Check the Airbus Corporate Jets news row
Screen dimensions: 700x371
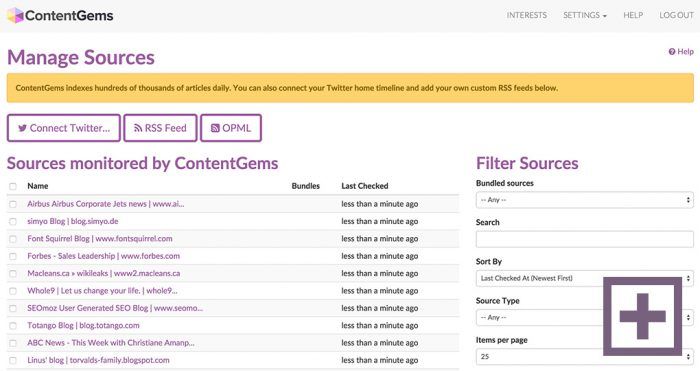point(13,204)
